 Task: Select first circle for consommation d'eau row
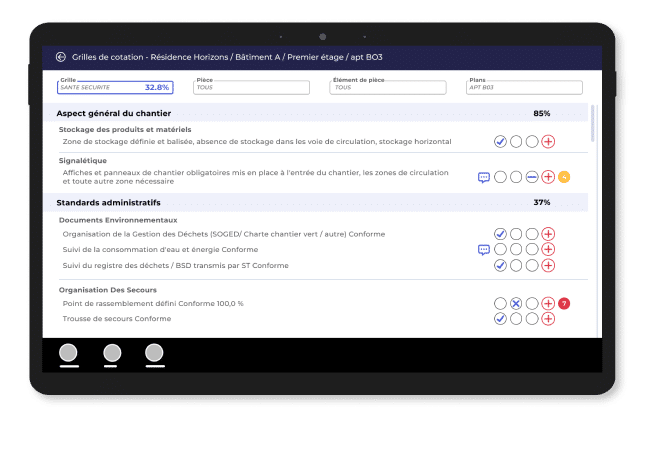[x=500, y=249]
